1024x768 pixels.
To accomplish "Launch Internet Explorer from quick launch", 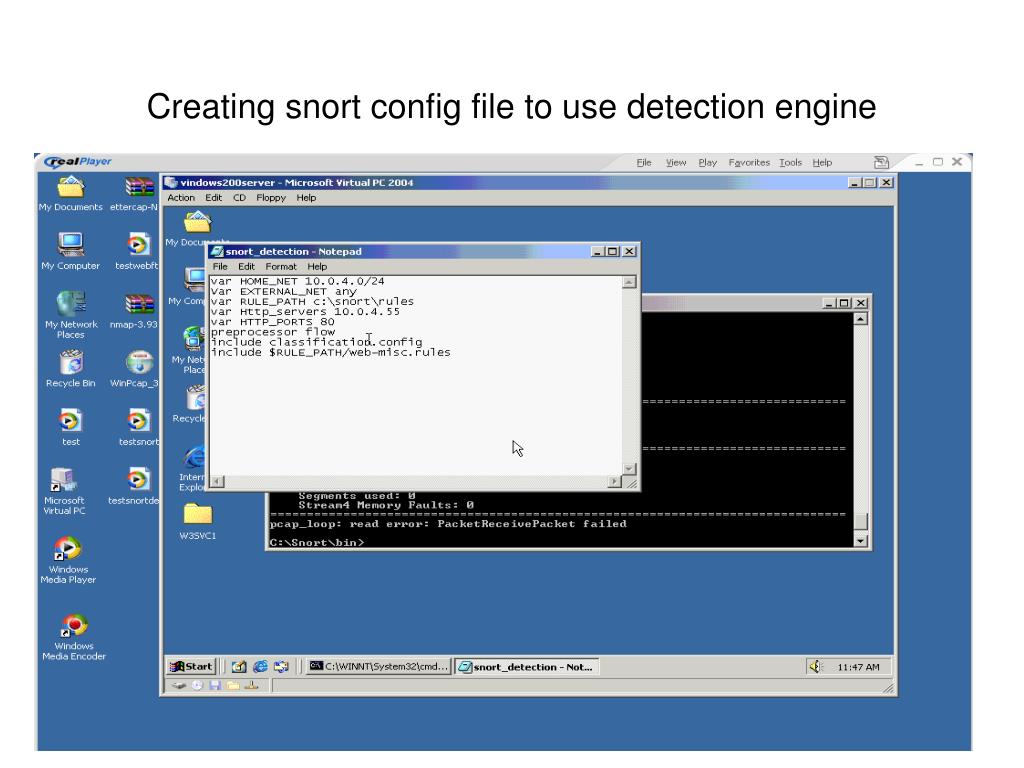I will click(x=260, y=666).
